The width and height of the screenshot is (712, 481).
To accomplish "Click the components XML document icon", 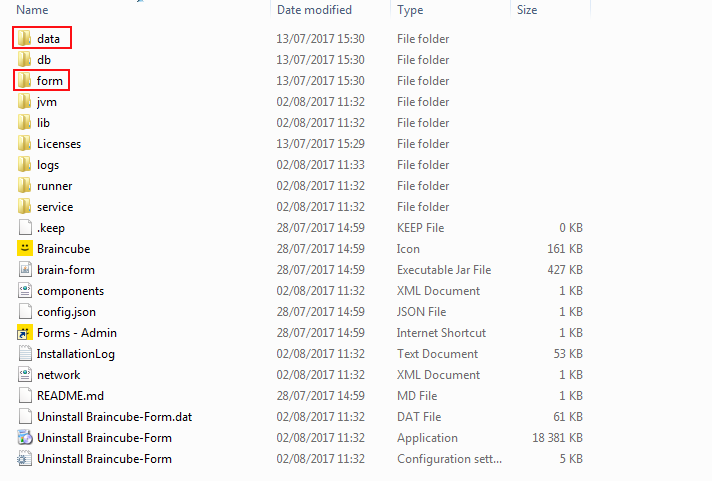I will coord(25,291).
